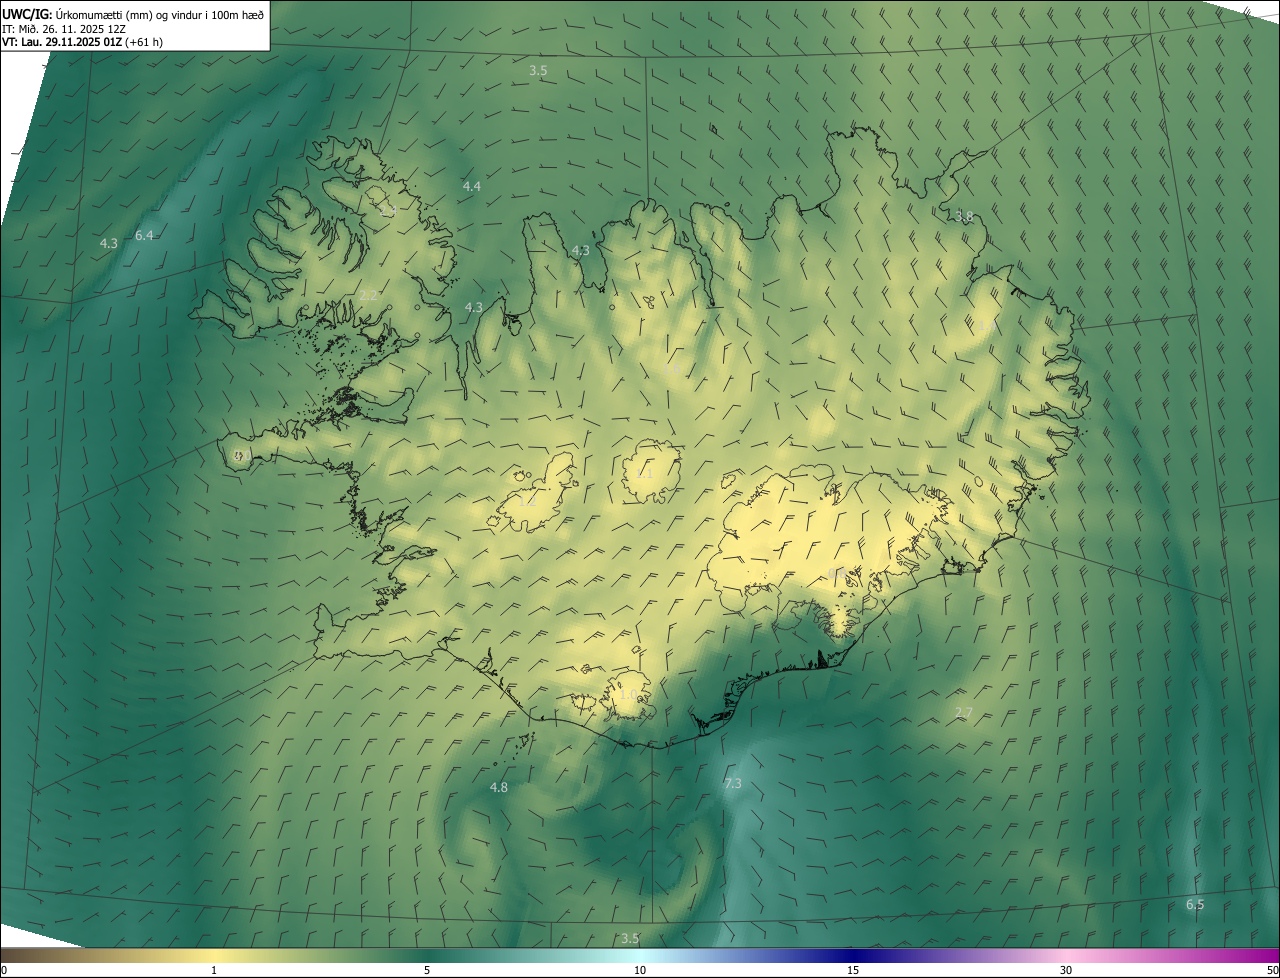Screen dimensions: 1280x978
Task: Click the 3.5 label just above the colour scale
Action: point(630,938)
